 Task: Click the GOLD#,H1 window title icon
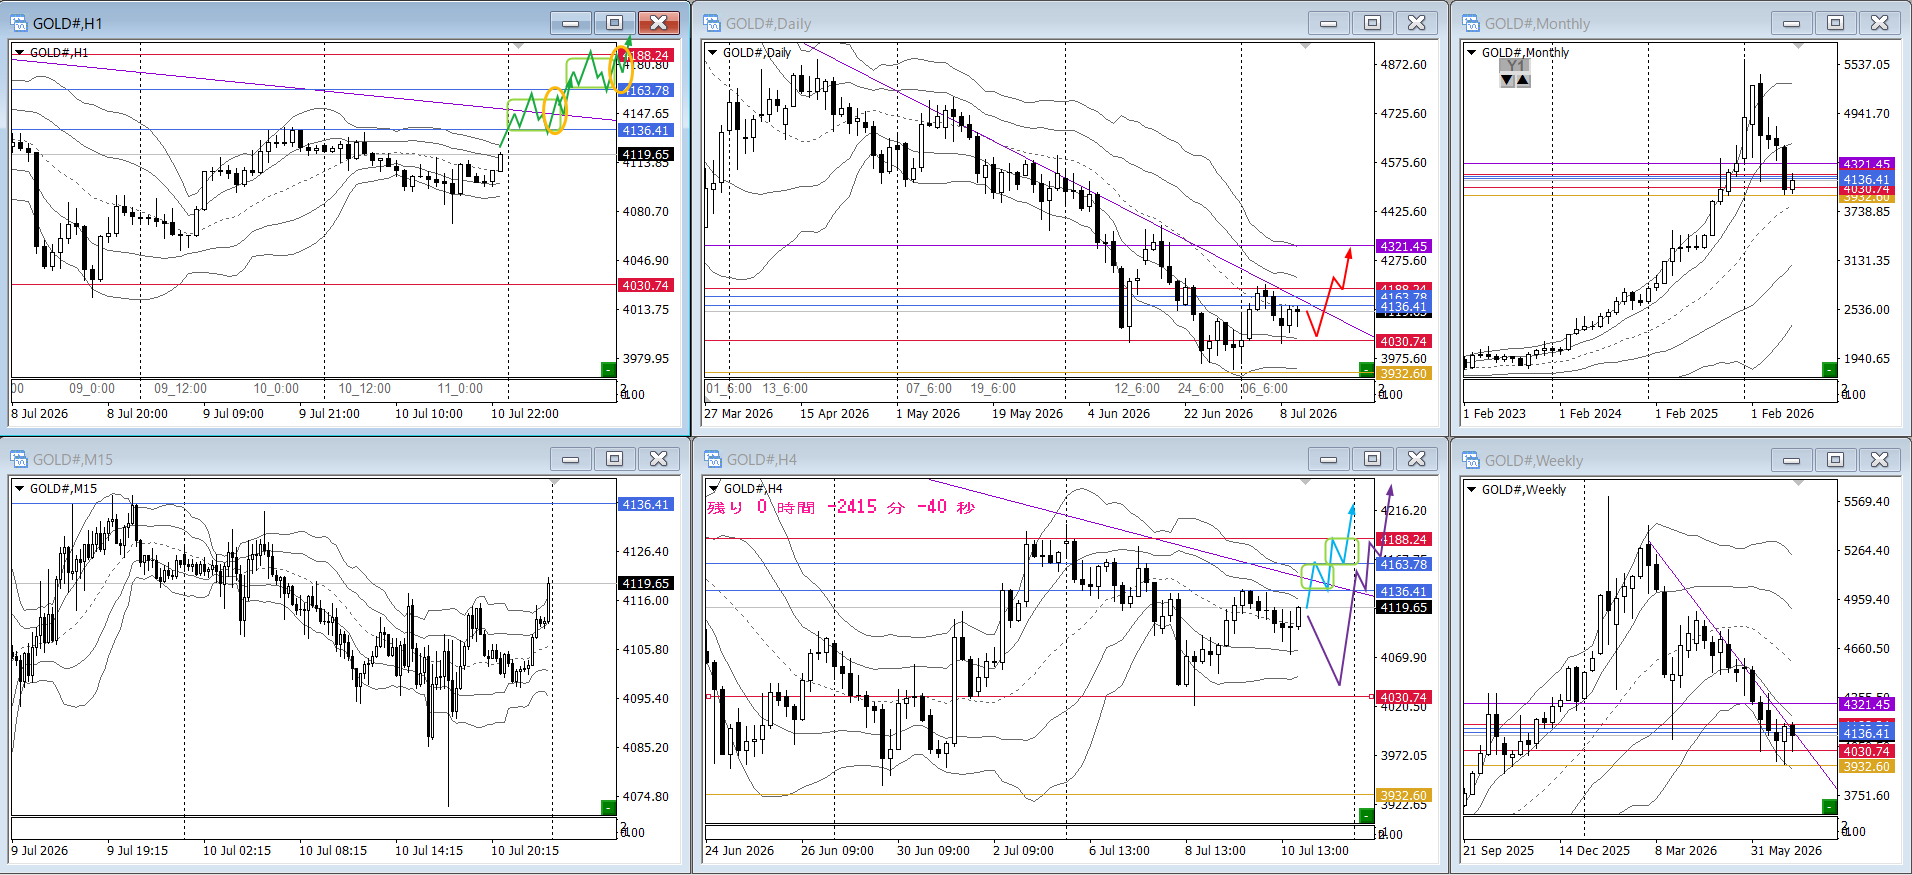point(19,23)
